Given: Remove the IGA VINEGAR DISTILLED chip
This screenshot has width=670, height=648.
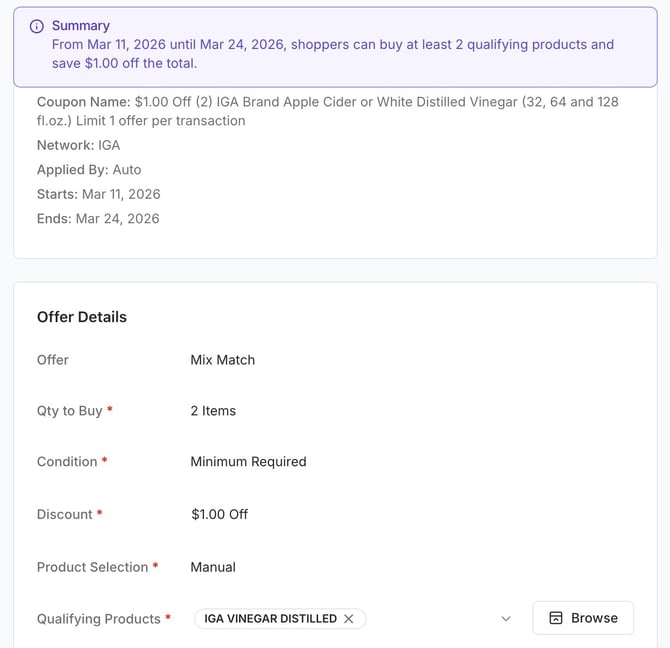Looking at the screenshot, I should click(x=349, y=619).
